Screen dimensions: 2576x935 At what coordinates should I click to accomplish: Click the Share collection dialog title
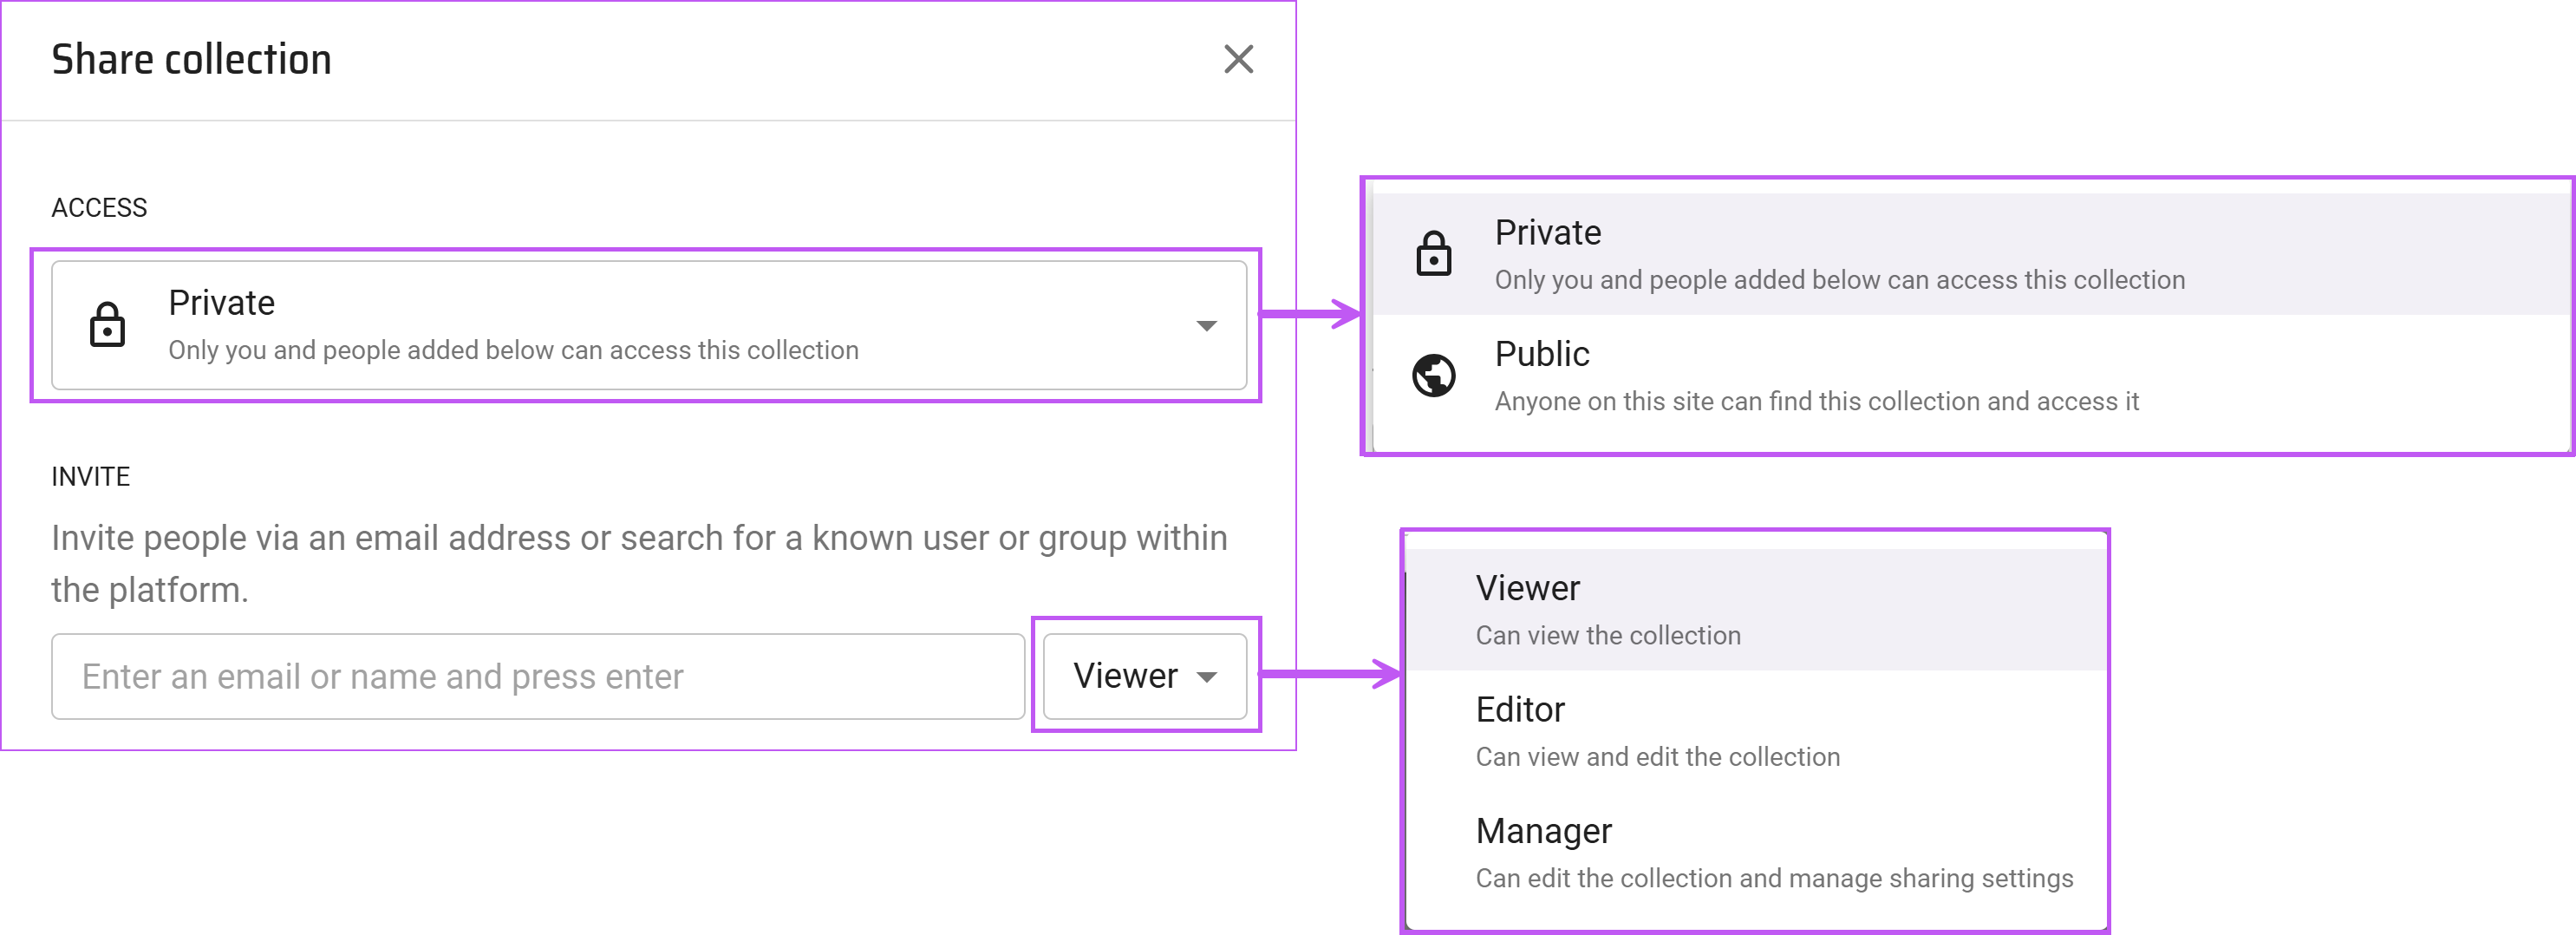(191, 60)
